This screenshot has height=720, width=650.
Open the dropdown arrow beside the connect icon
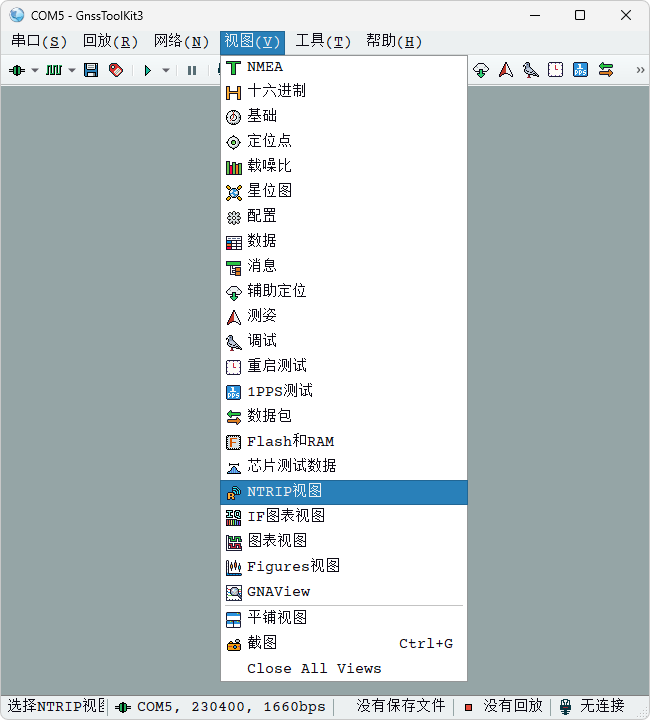(x=35, y=70)
